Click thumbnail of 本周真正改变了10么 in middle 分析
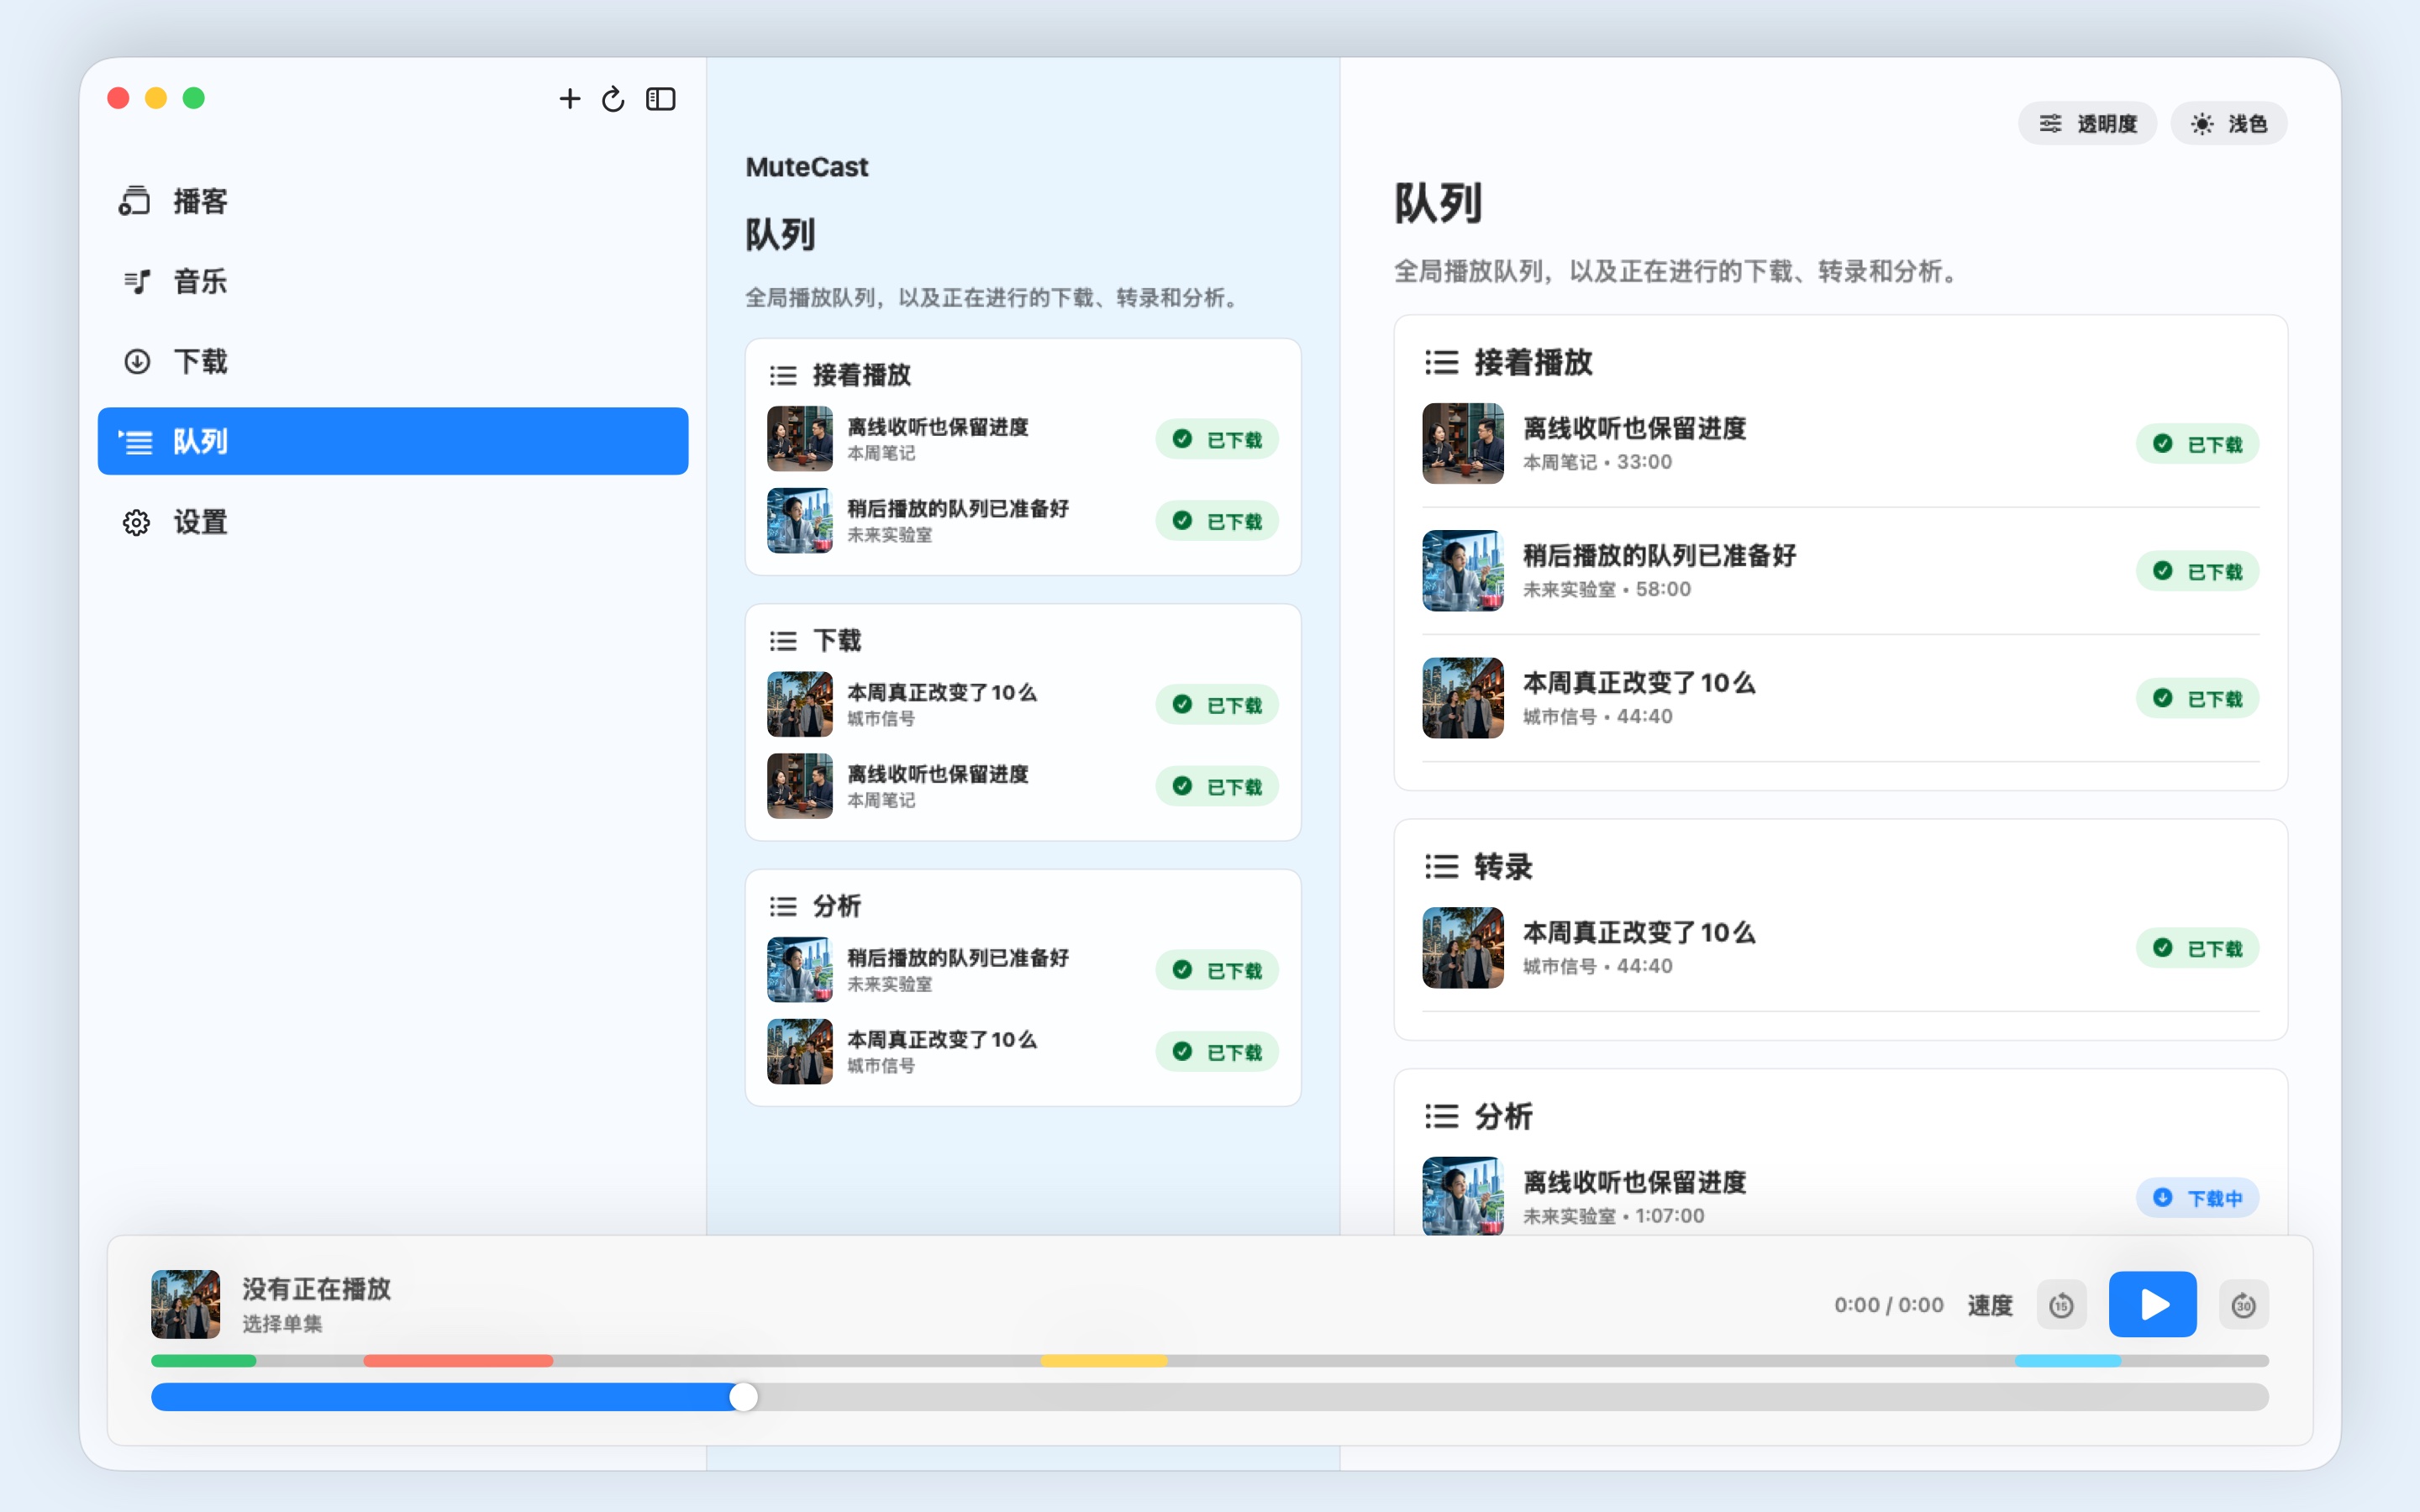The height and width of the screenshot is (1512, 2420). [x=800, y=1051]
